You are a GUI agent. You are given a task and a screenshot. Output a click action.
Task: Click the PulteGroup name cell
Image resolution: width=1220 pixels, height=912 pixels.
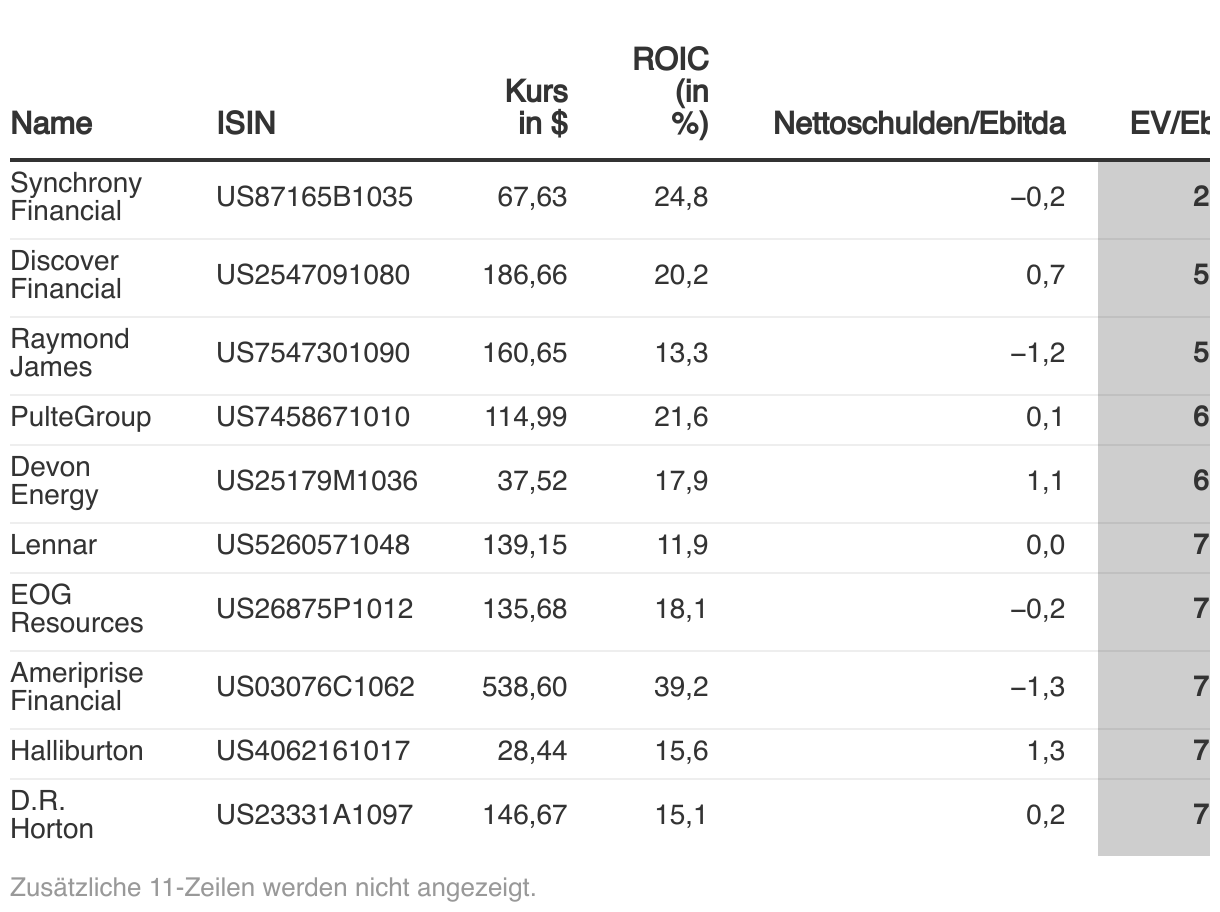pos(80,417)
